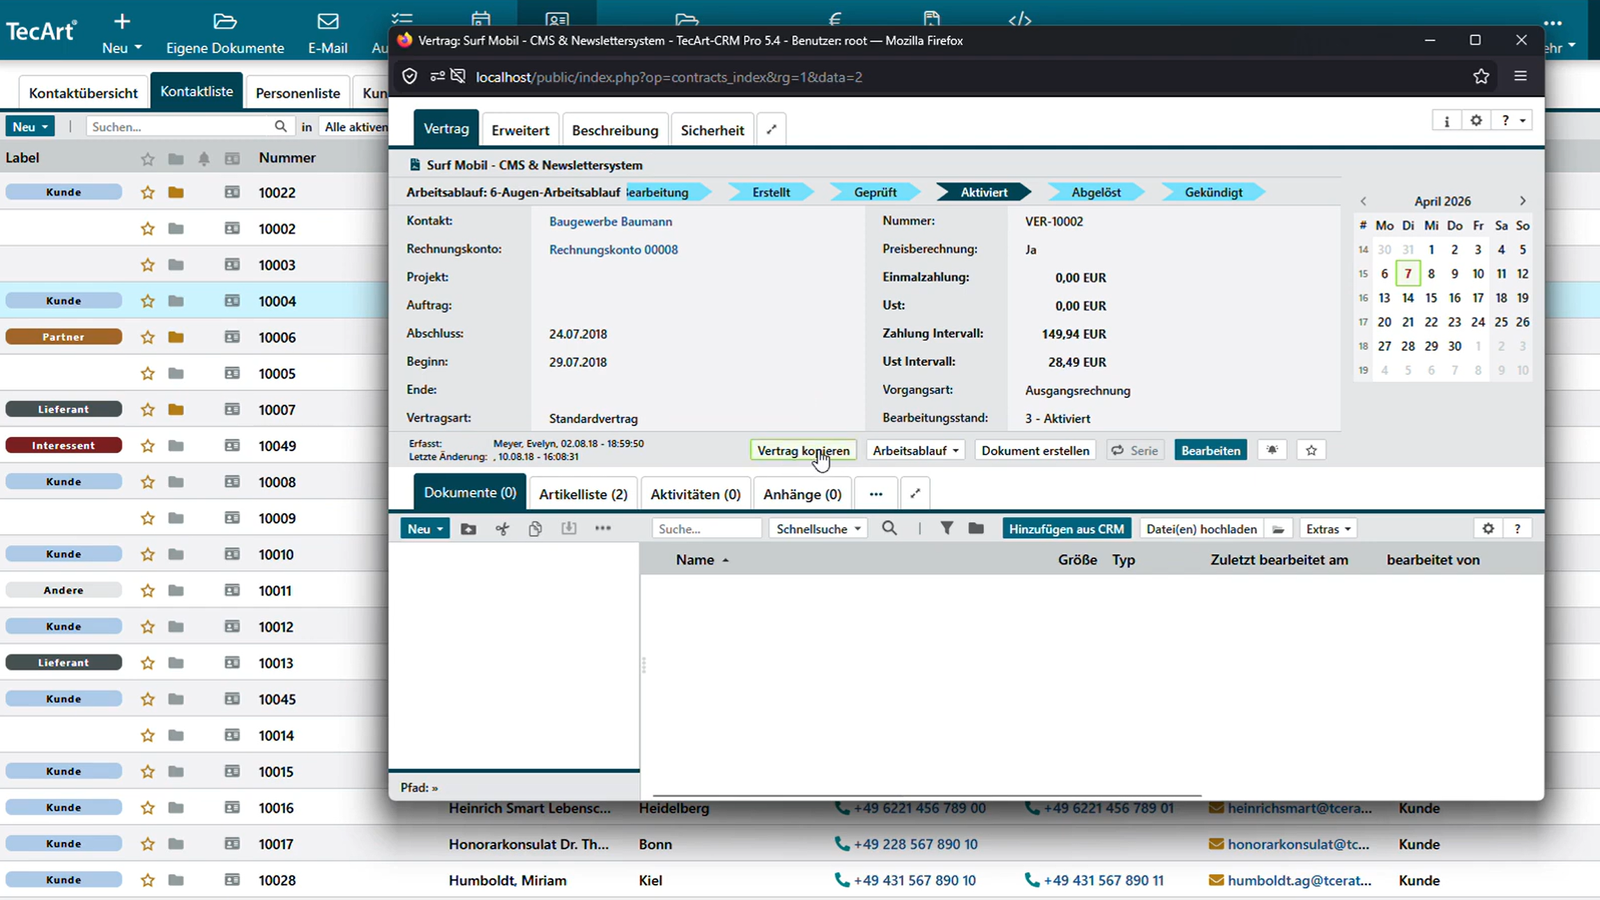Click the new folder icon in documents toolbar
1600x900 pixels.
tap(468, 529)
